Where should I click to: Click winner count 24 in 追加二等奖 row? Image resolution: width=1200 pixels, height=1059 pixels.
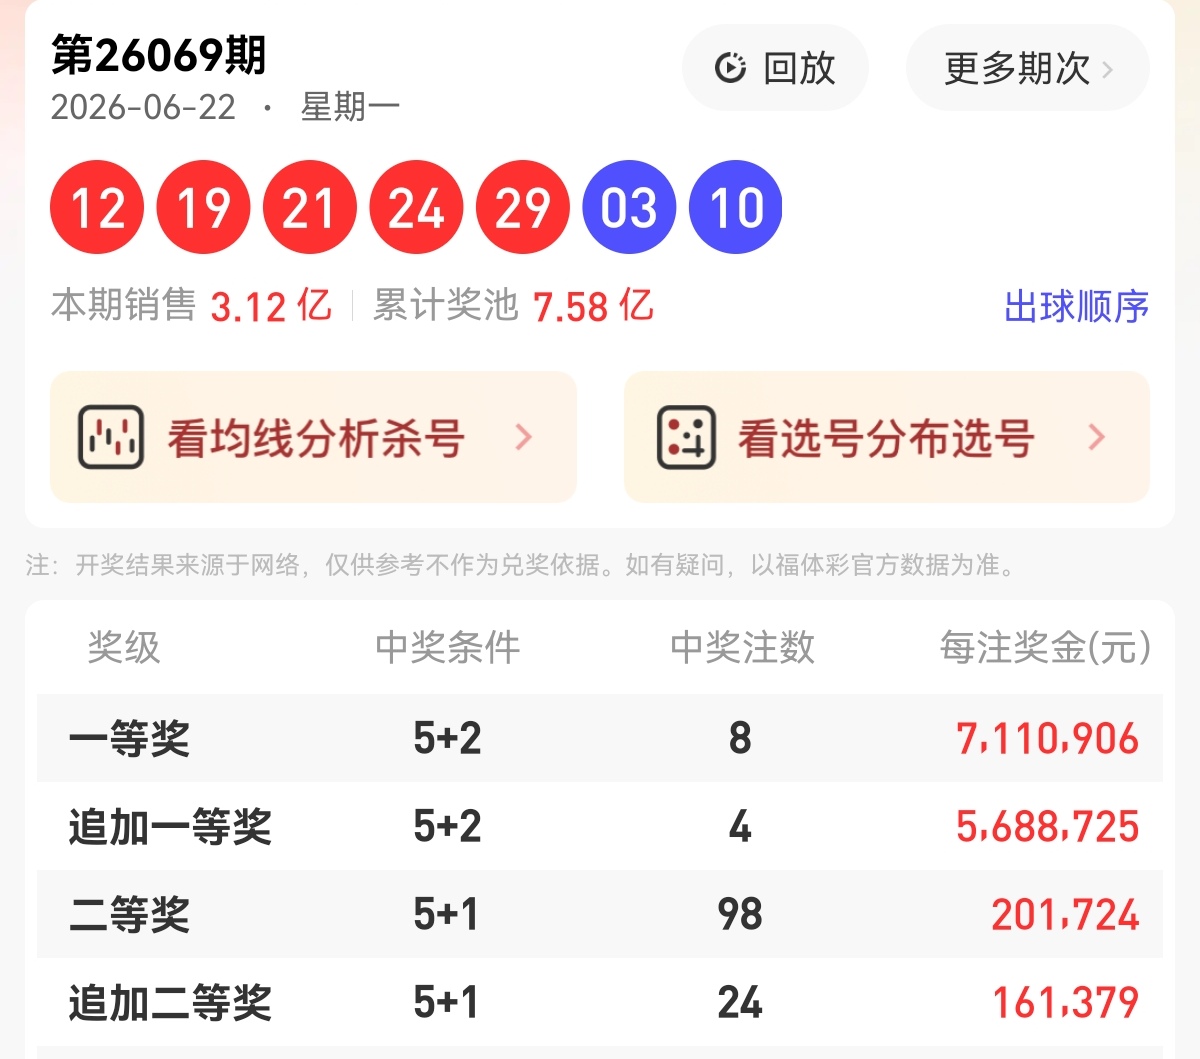pos(740,1003)
